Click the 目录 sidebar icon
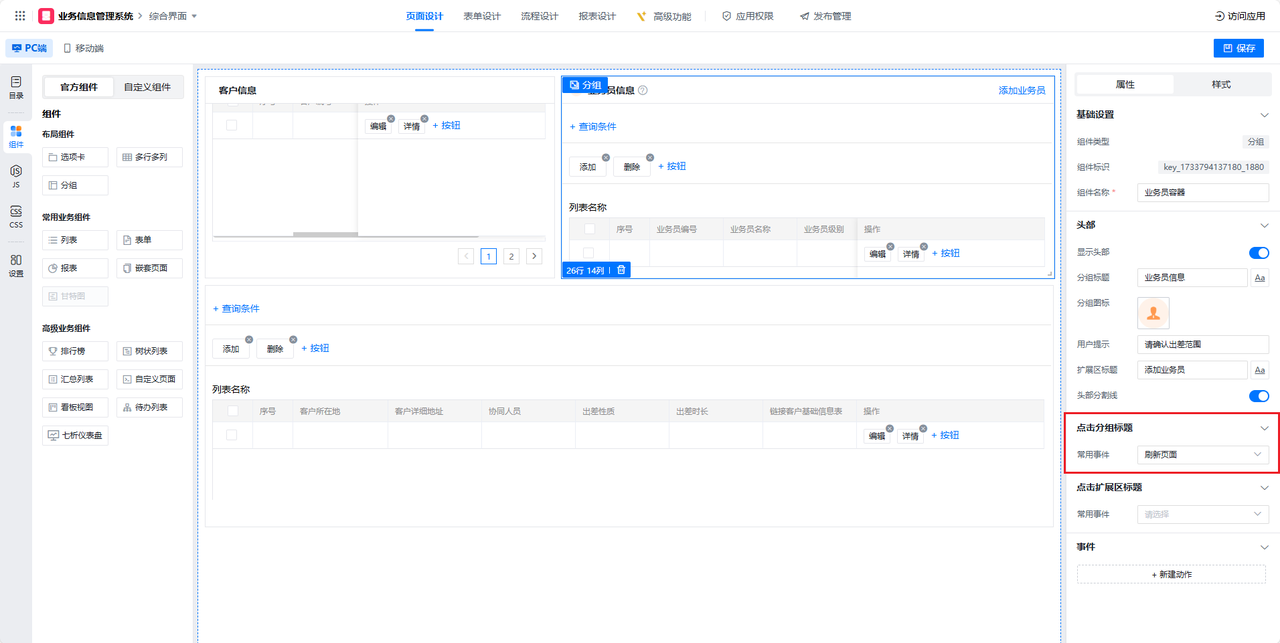This screenshot has height=643, width=1280. tap(16, 87)
